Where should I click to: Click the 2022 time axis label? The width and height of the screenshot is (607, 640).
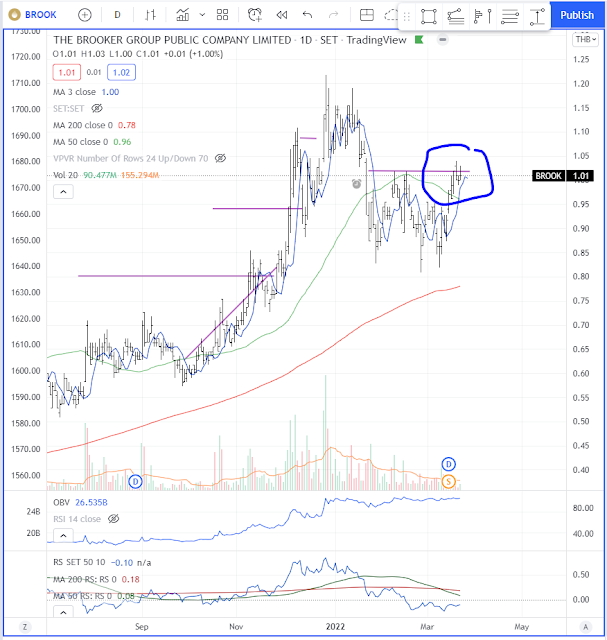tap(335, 627)
